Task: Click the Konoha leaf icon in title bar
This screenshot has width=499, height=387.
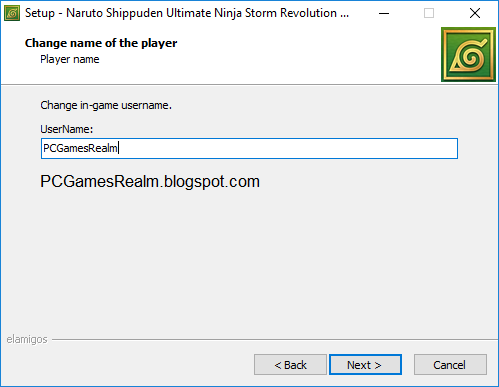Action: pos(12,13)
